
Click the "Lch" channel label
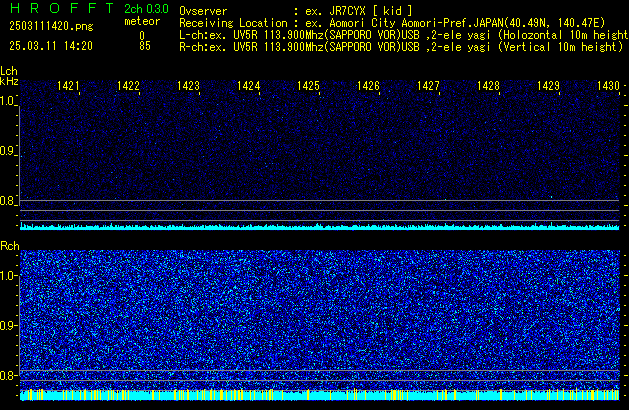coord(9,71)
